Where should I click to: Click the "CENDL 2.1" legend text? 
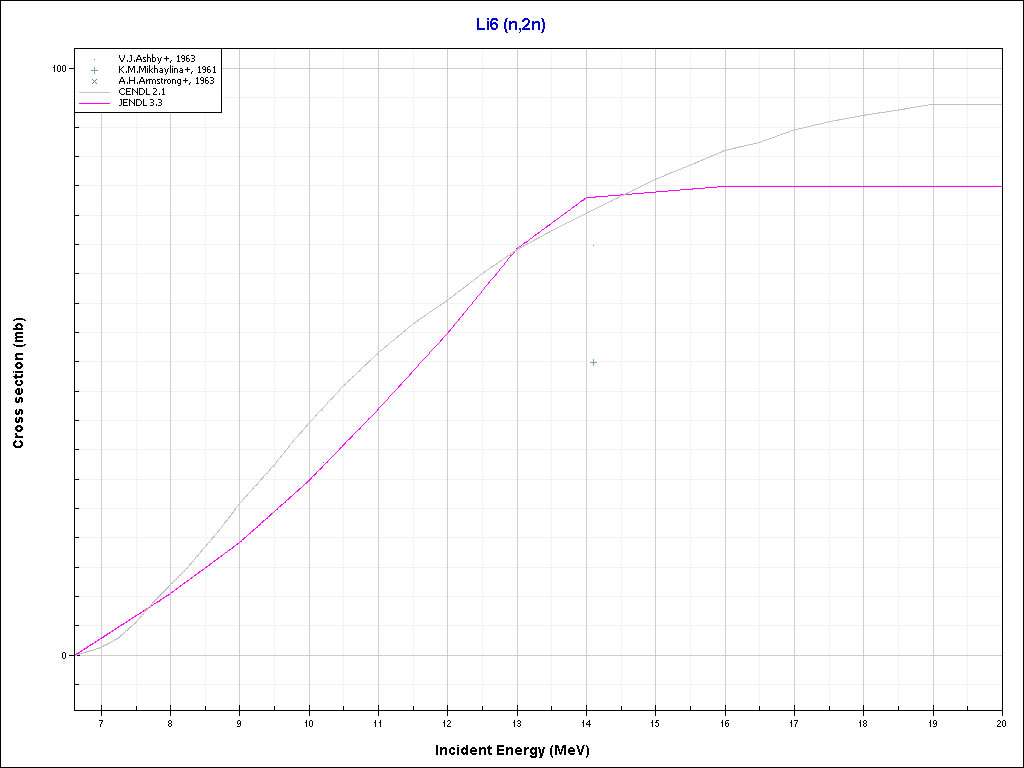click(x=141, y=92)
